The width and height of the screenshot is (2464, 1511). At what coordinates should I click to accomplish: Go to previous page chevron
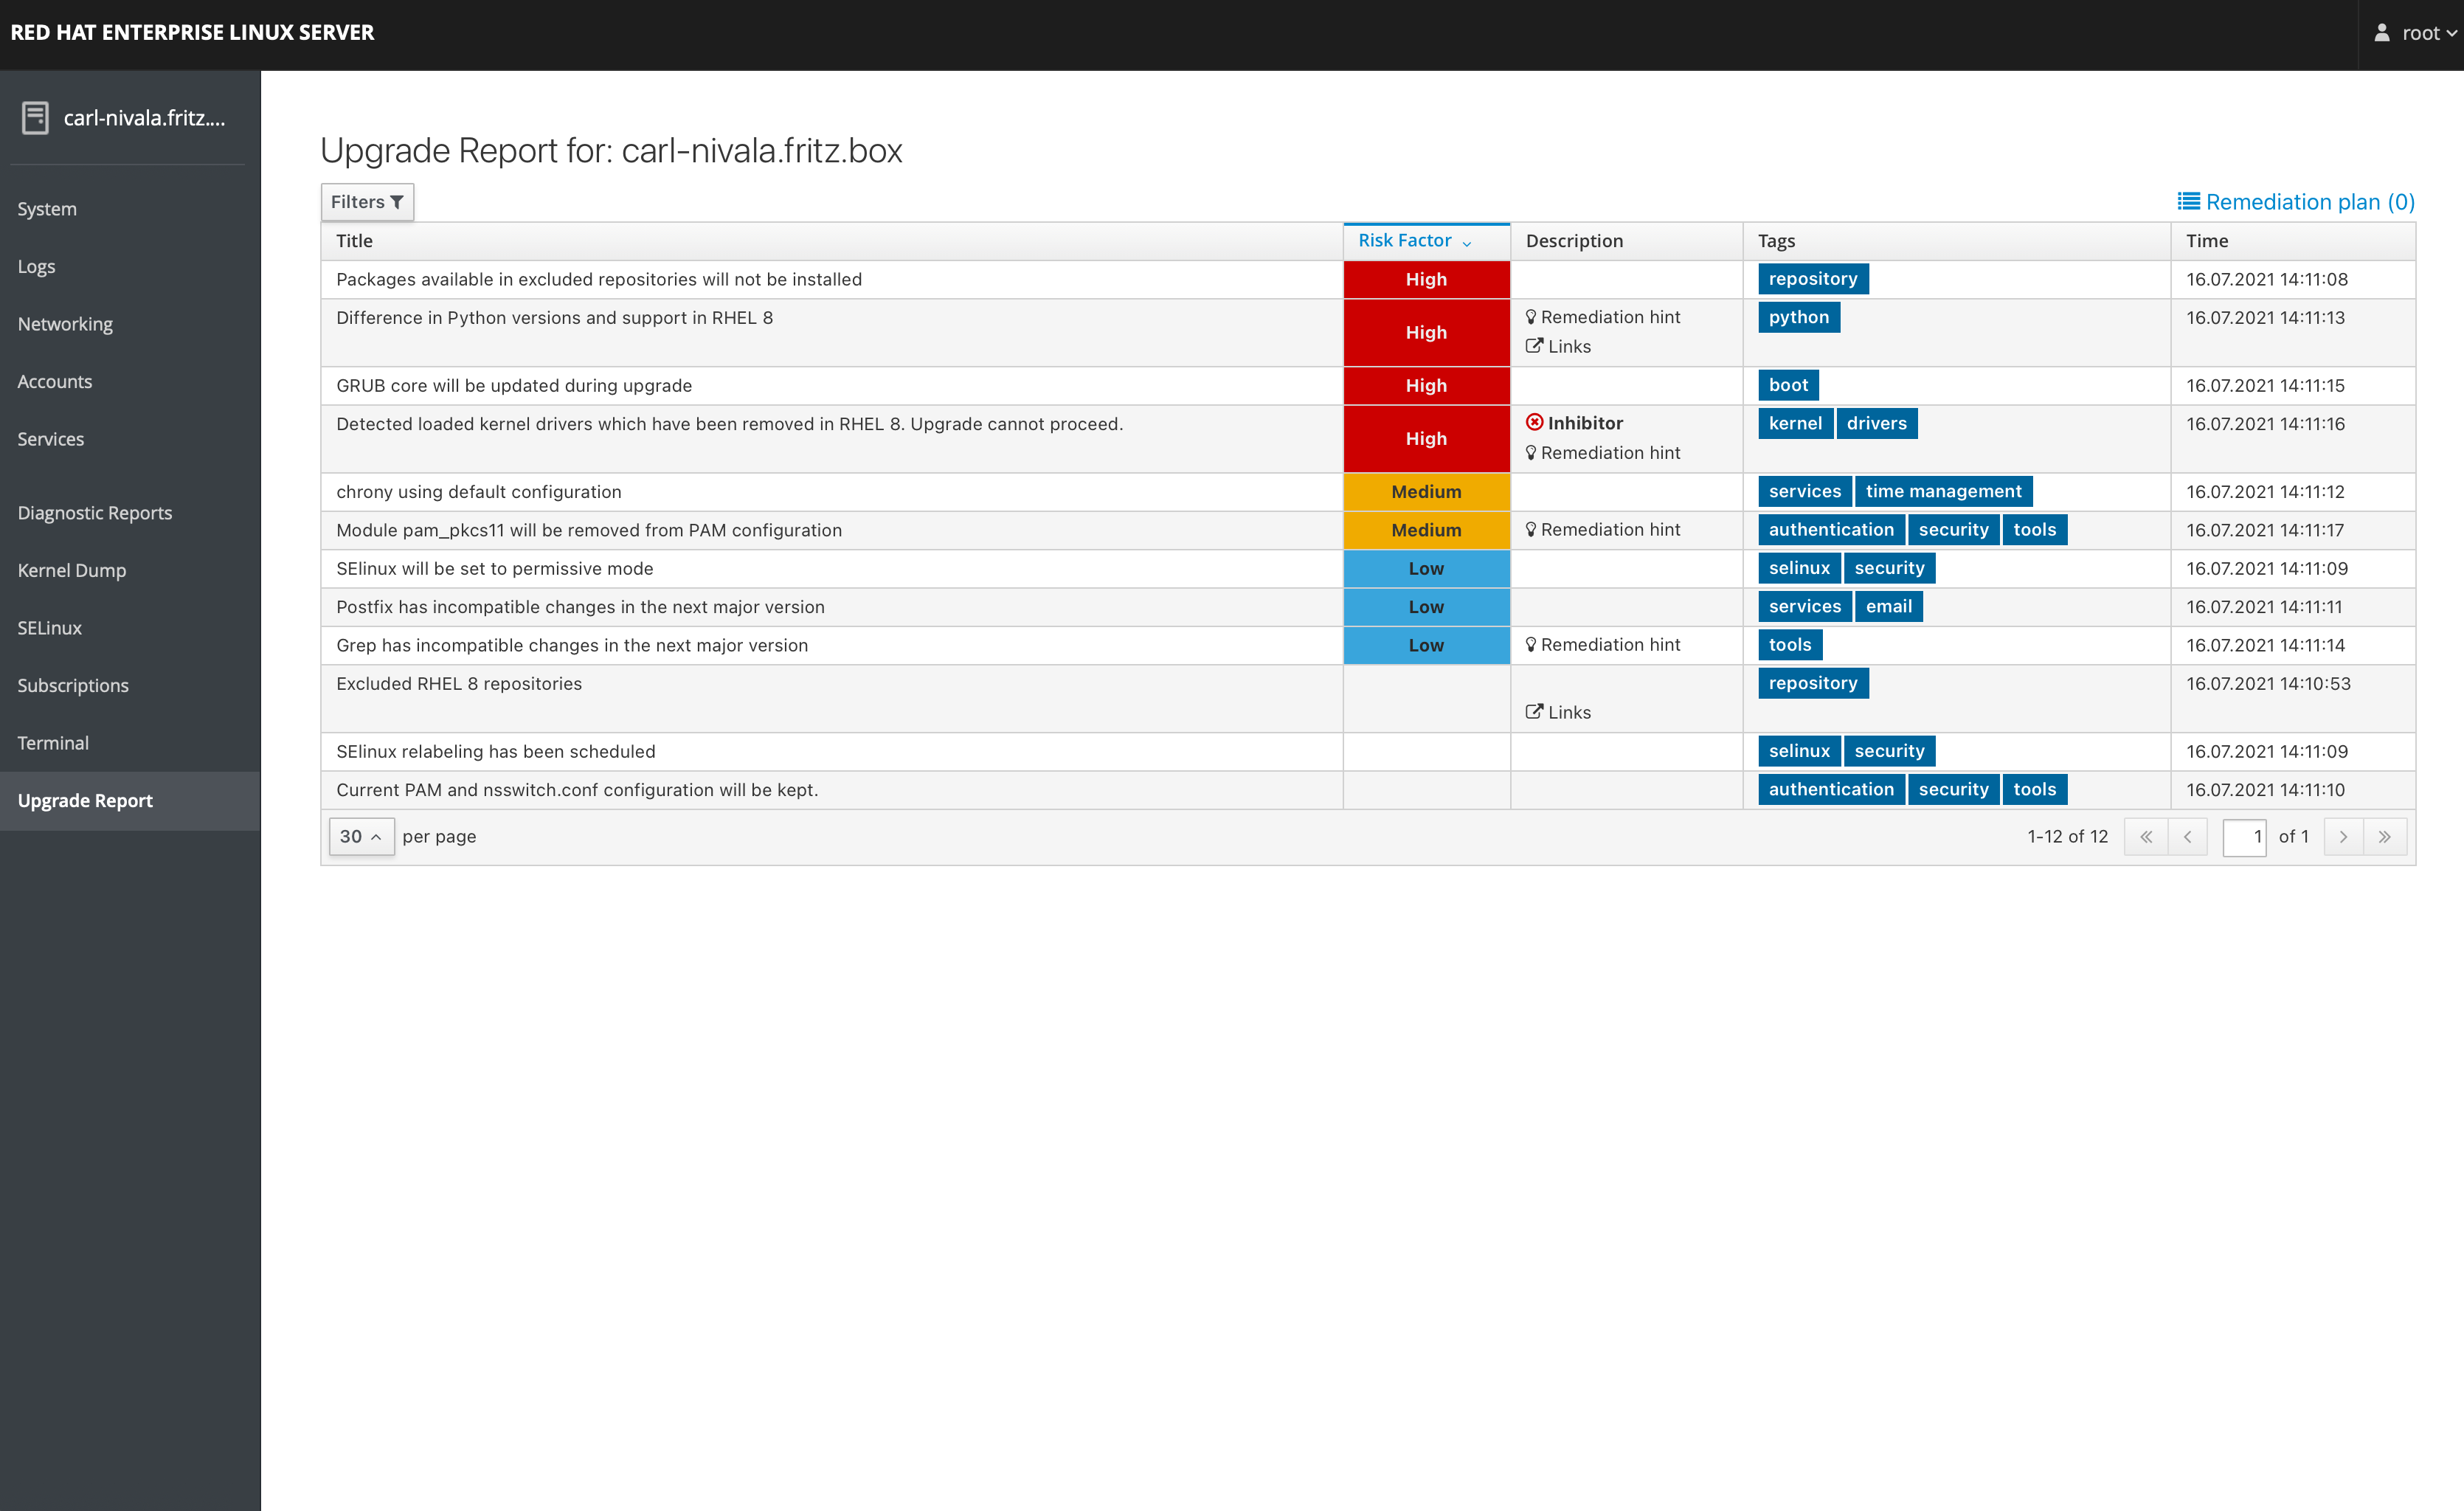point(2187,837)
